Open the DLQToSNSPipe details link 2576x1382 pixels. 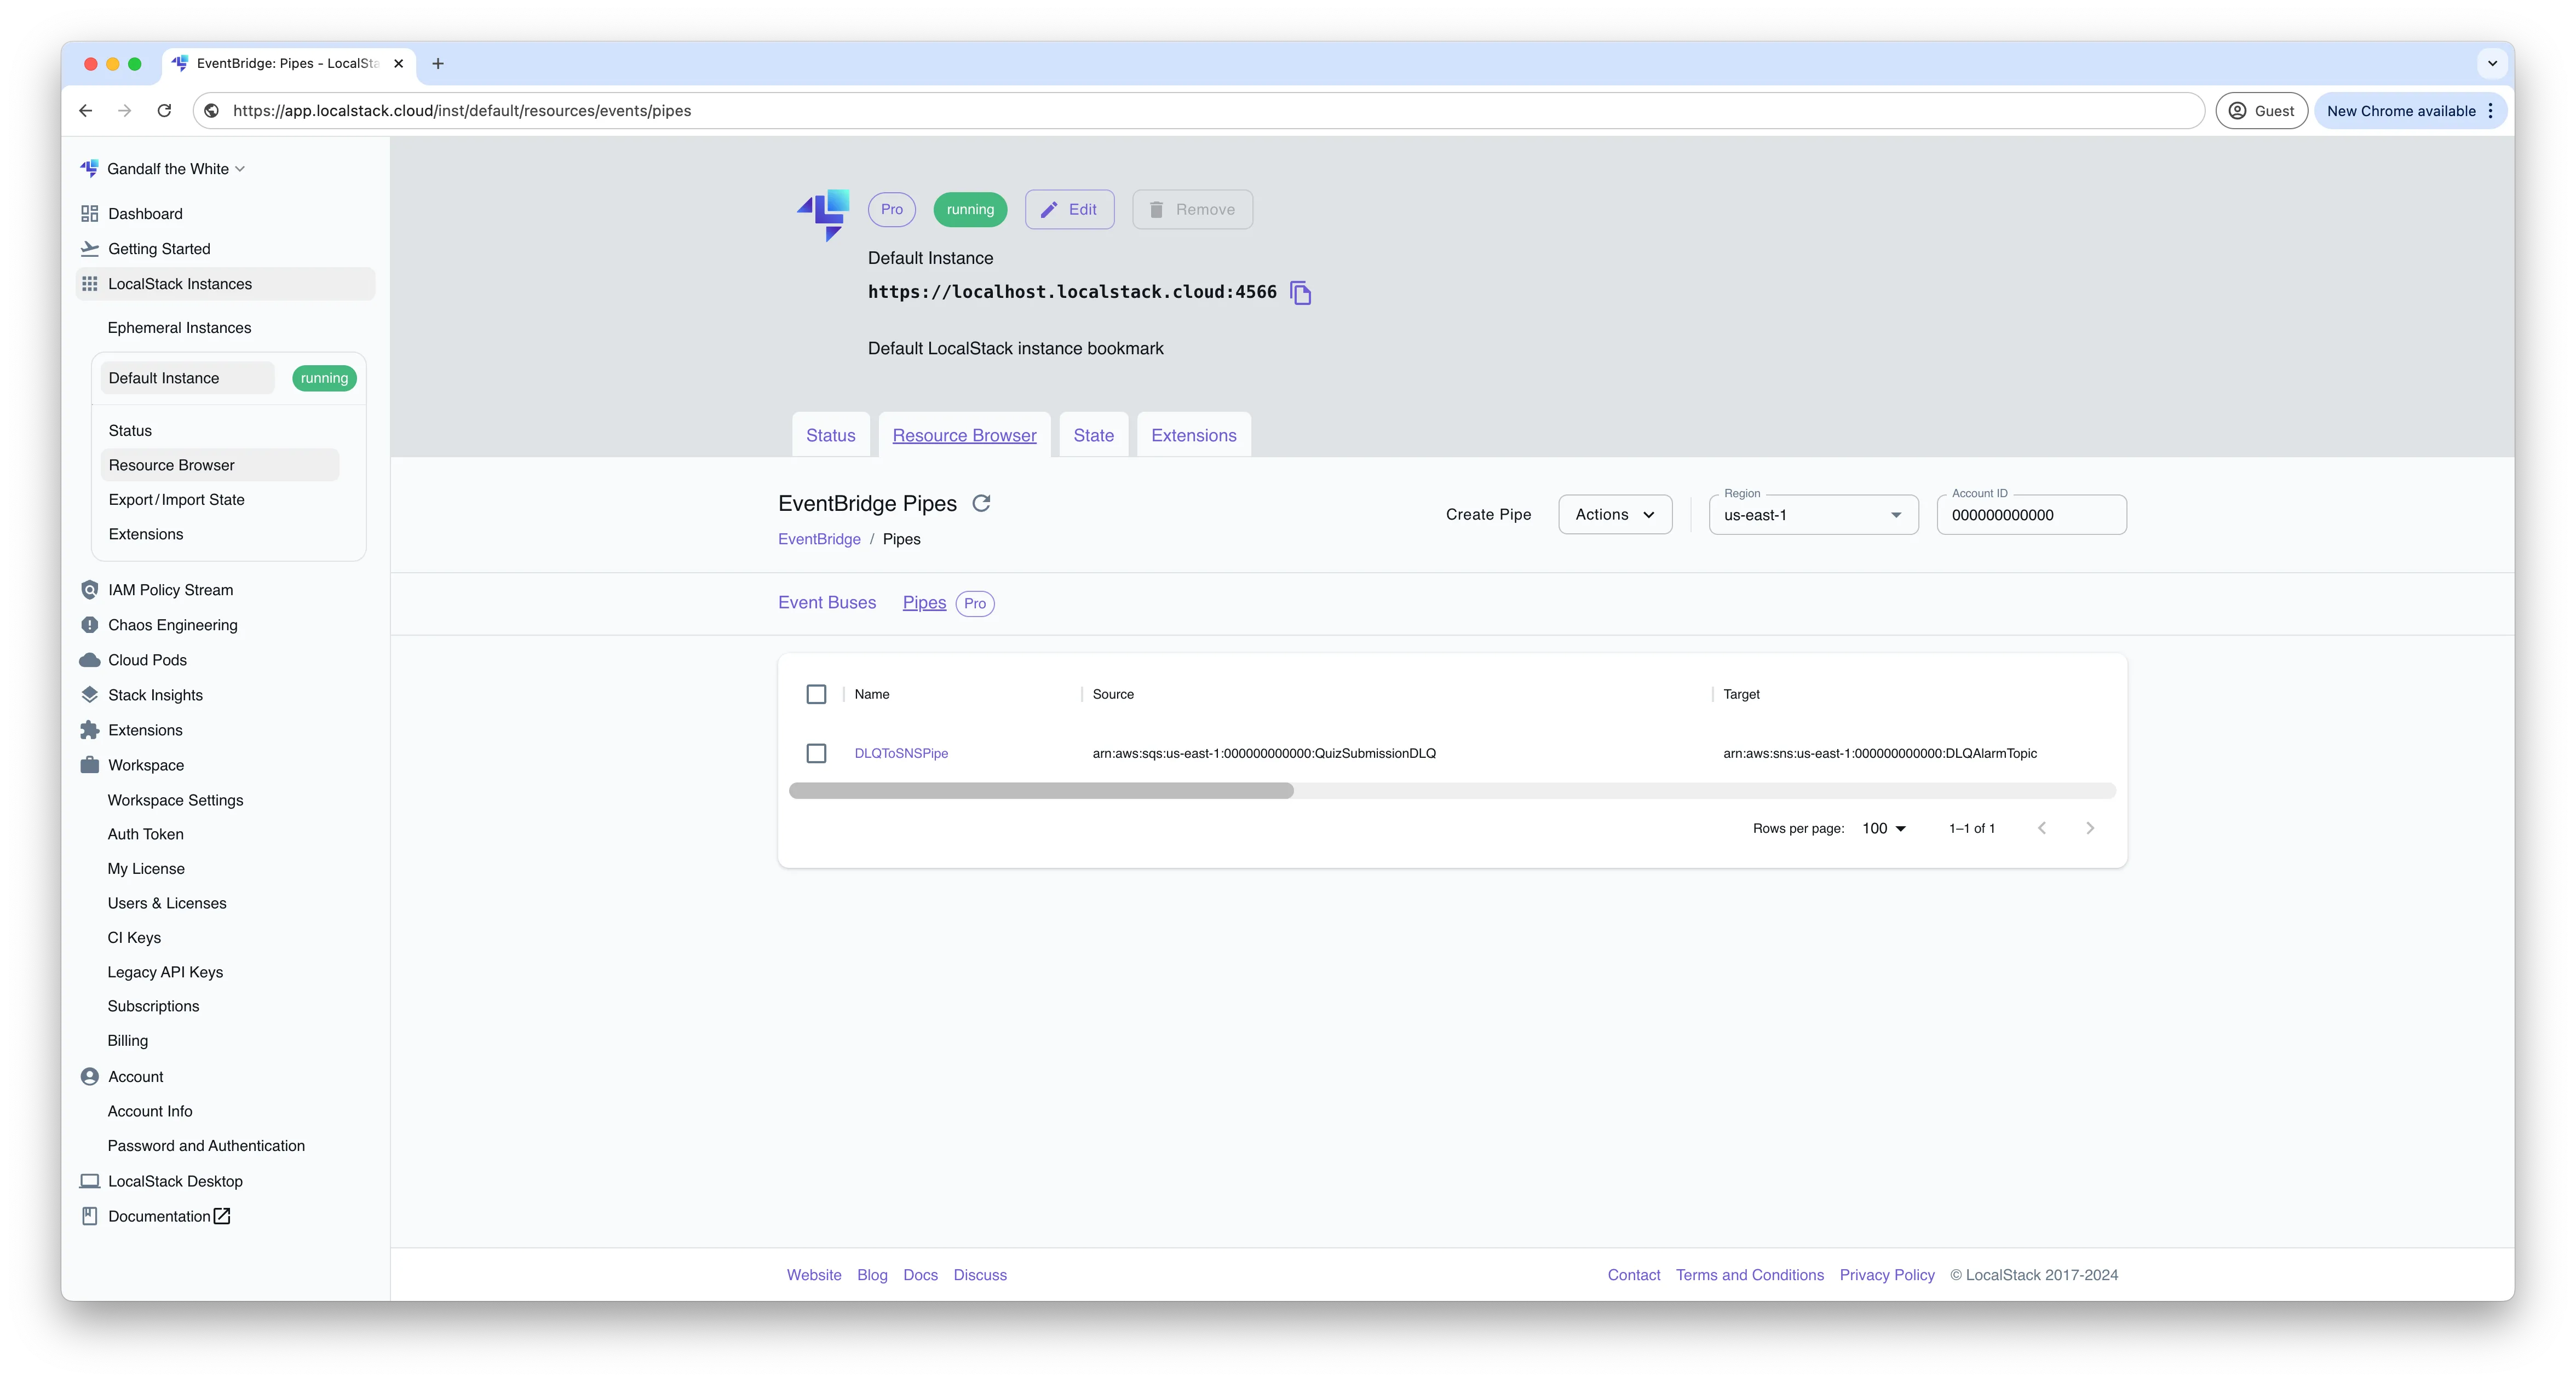click(x=901, y=753)
